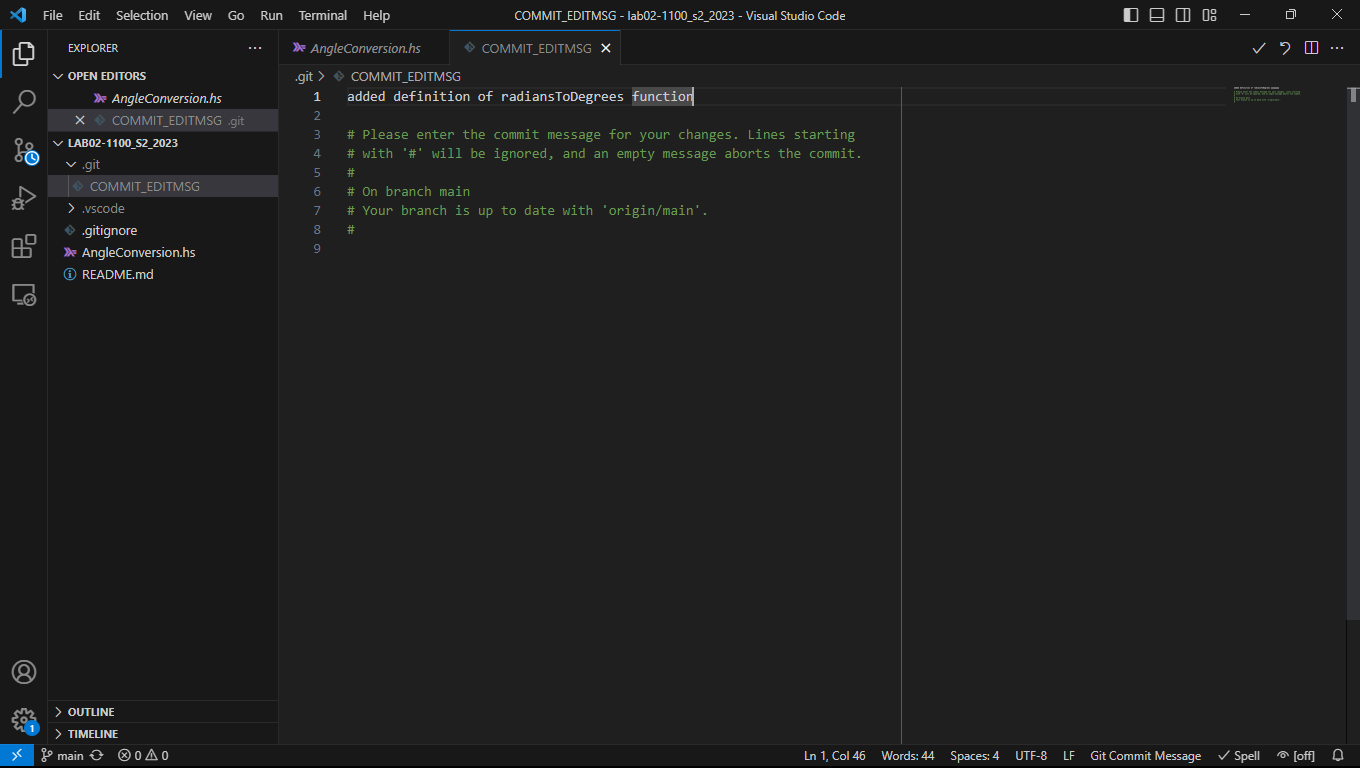Image resolution: width=1360 pixels, height=768 pixels.
Task: Close the COMMIT_EDITMSG tab
Action: (606, 48)
